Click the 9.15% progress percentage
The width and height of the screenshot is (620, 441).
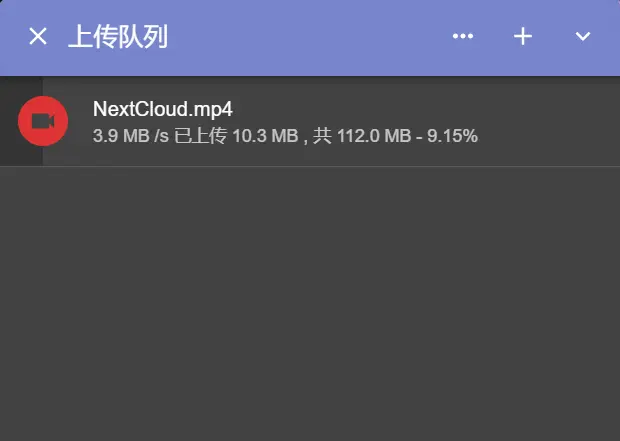pos(452,136)
